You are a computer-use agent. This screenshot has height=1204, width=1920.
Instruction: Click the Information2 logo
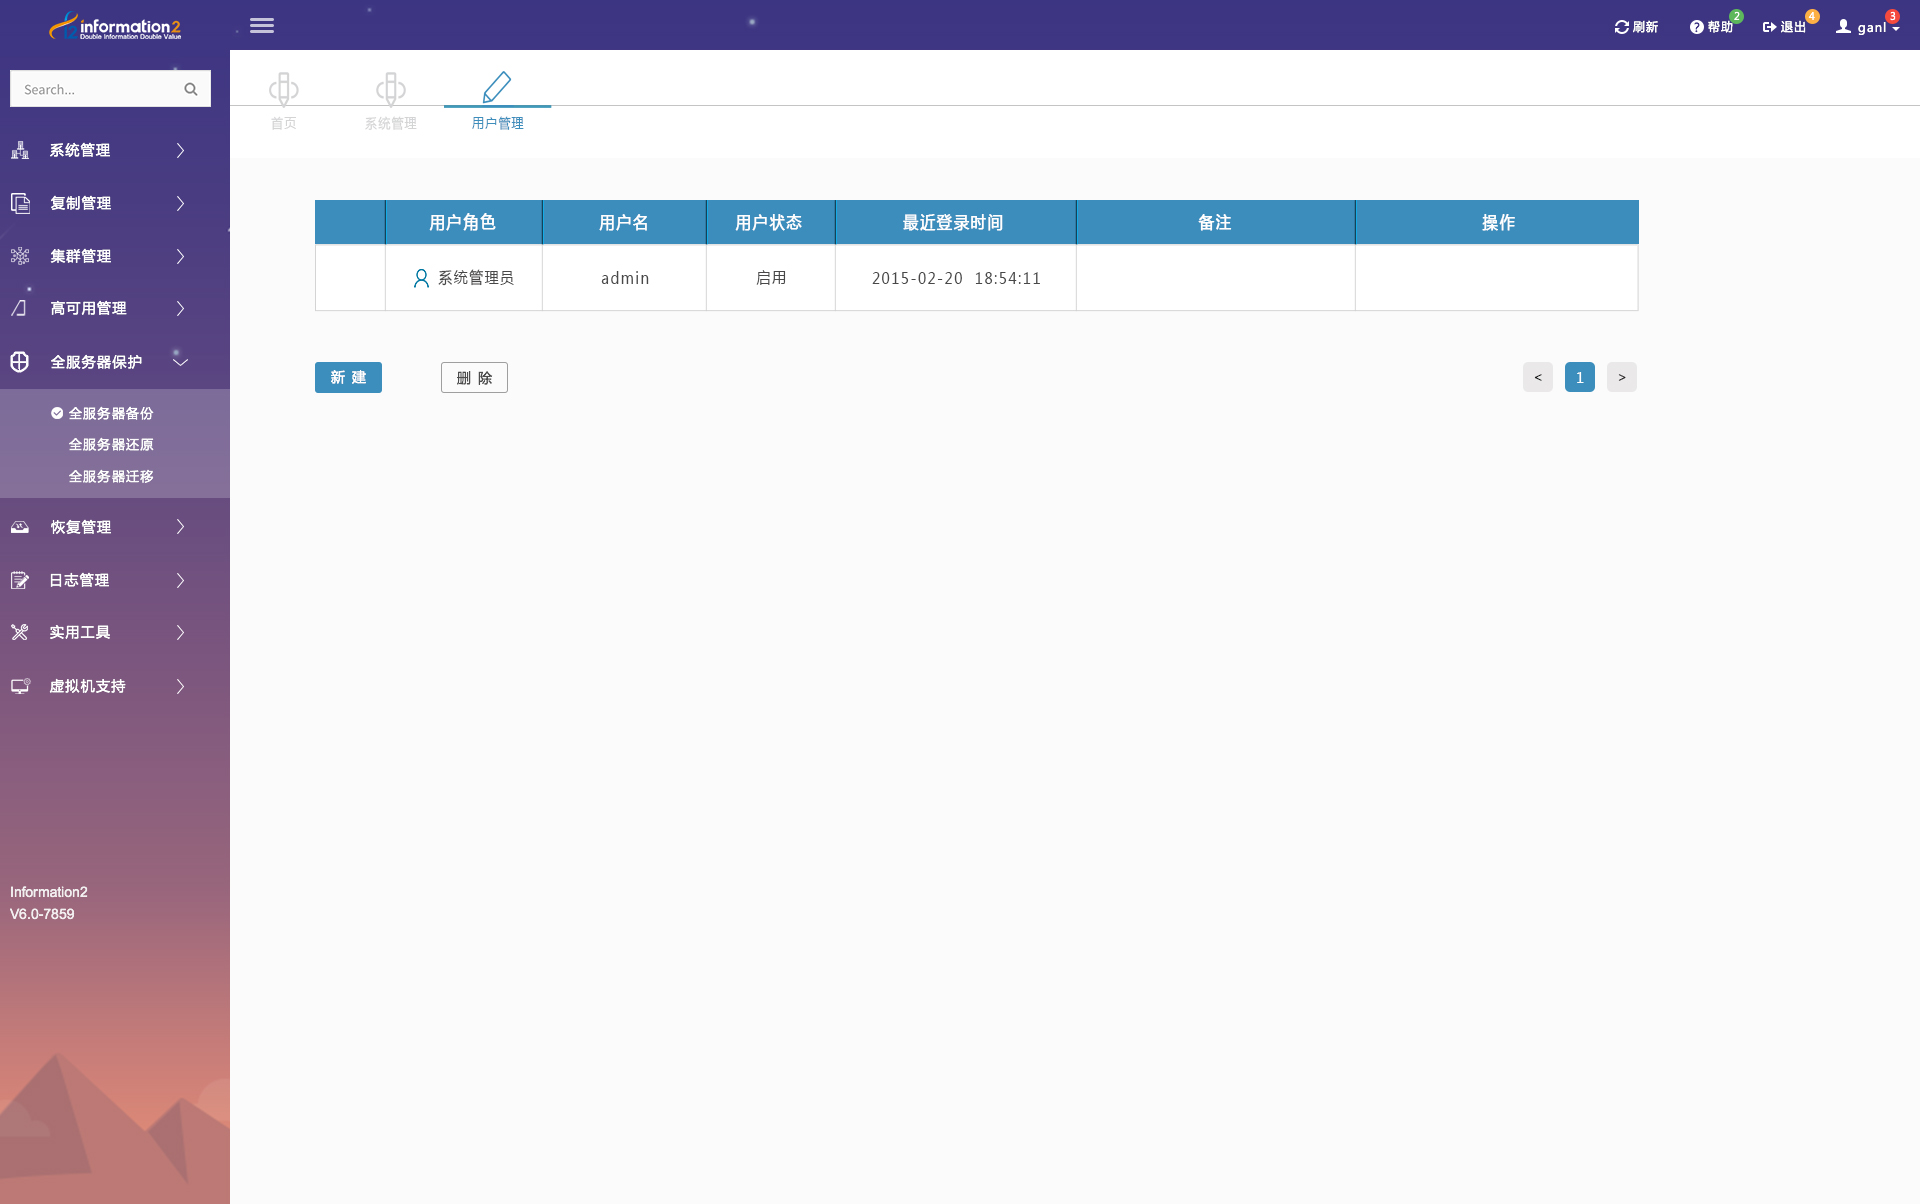(115, 26)
